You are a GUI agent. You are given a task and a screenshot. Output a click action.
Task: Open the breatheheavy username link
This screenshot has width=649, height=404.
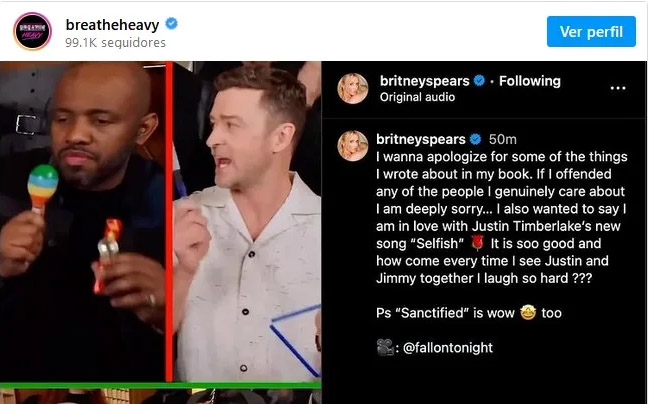[x=112, y=25]
